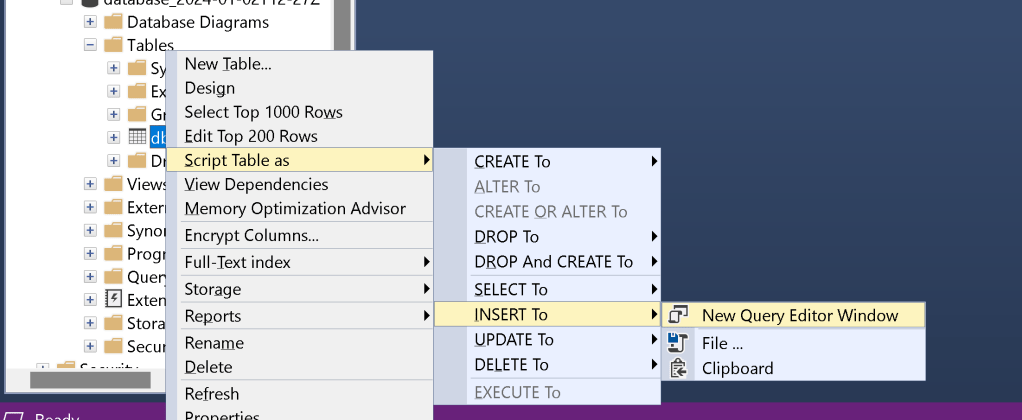Choose Select Top 1000 Rows
Viewport: 1022px width, 420px height.
point(299,112)
